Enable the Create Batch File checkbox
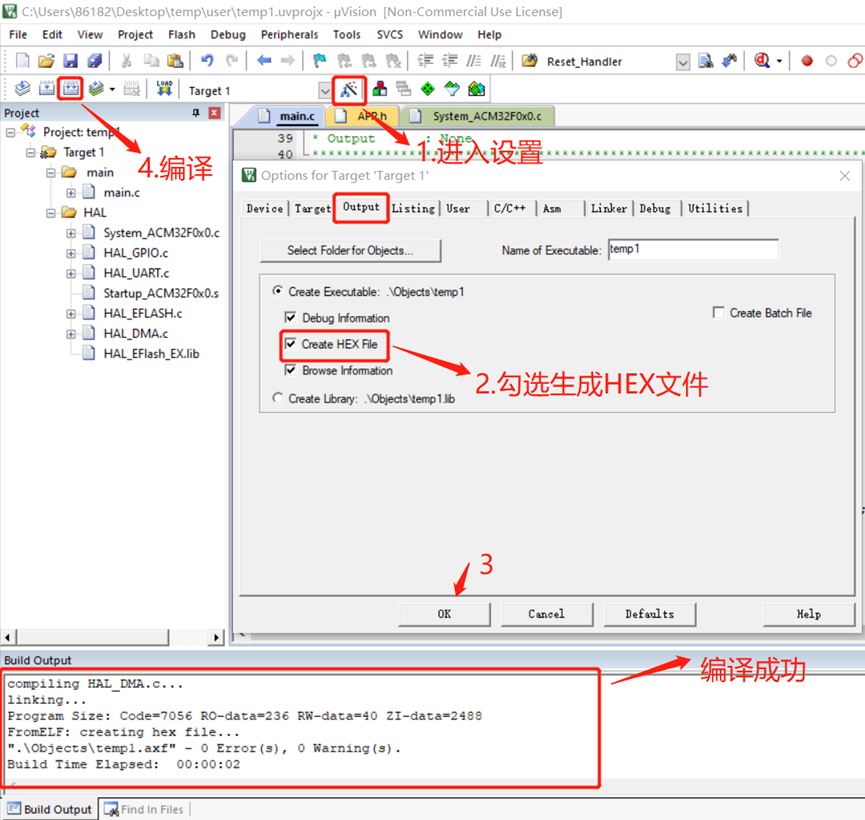 point(718,313)
